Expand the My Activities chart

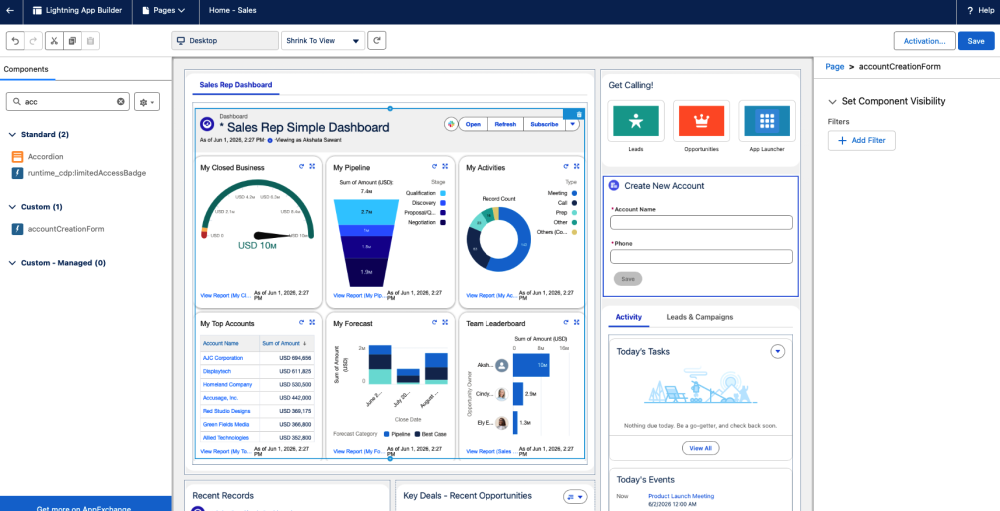(577, 167)
